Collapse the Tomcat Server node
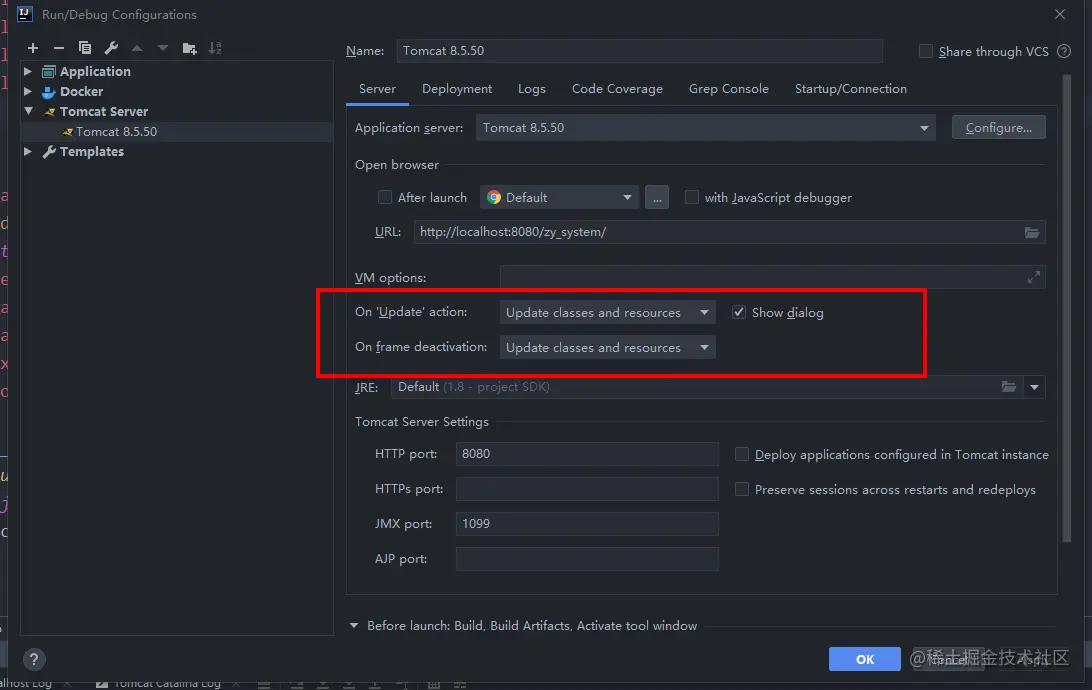The height and width of the screenshot is (690, 1092). [29, 111]
